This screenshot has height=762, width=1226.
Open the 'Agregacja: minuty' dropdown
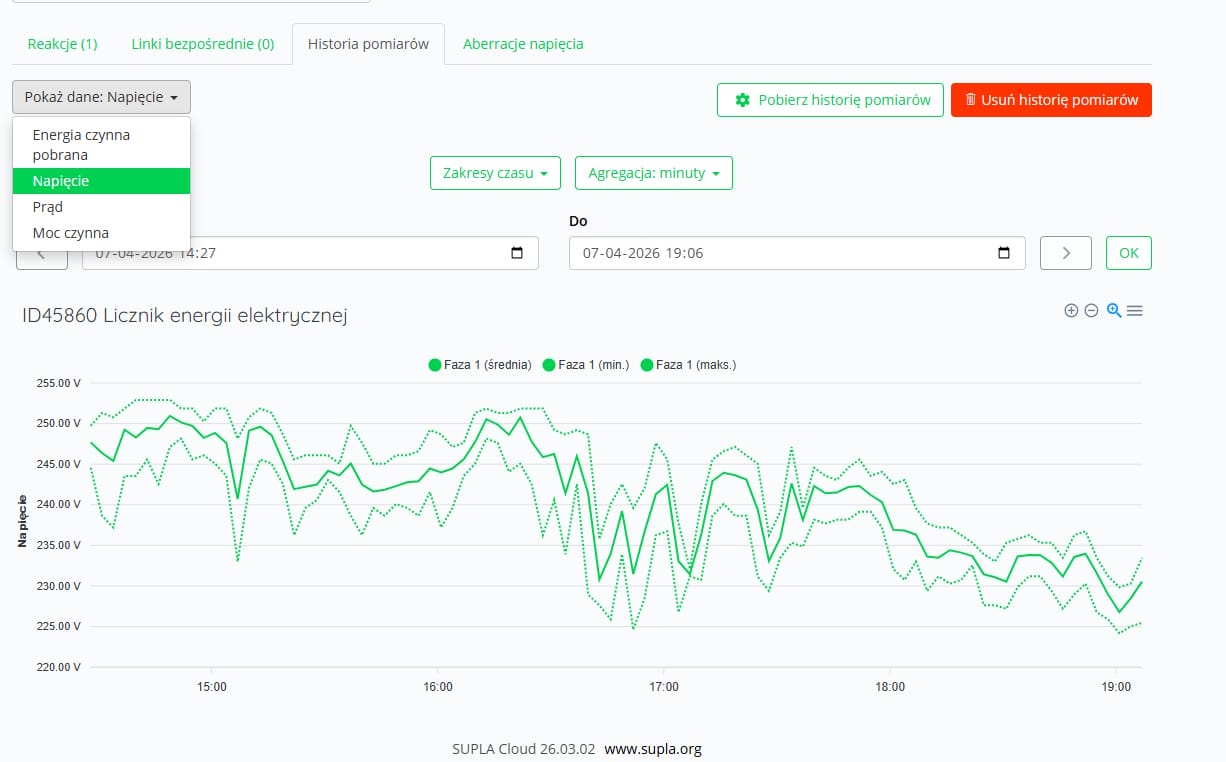[x=653, y=173]
